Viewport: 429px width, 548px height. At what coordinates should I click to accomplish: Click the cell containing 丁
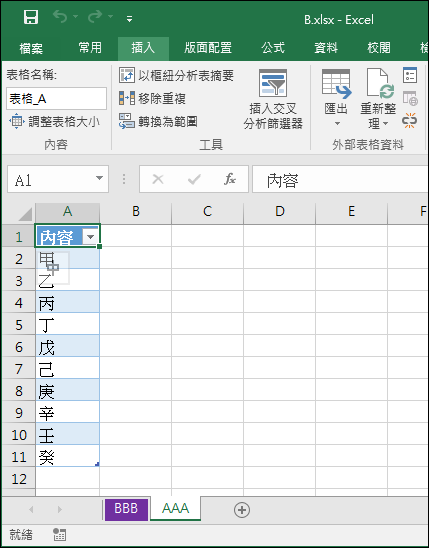[67, 325]
